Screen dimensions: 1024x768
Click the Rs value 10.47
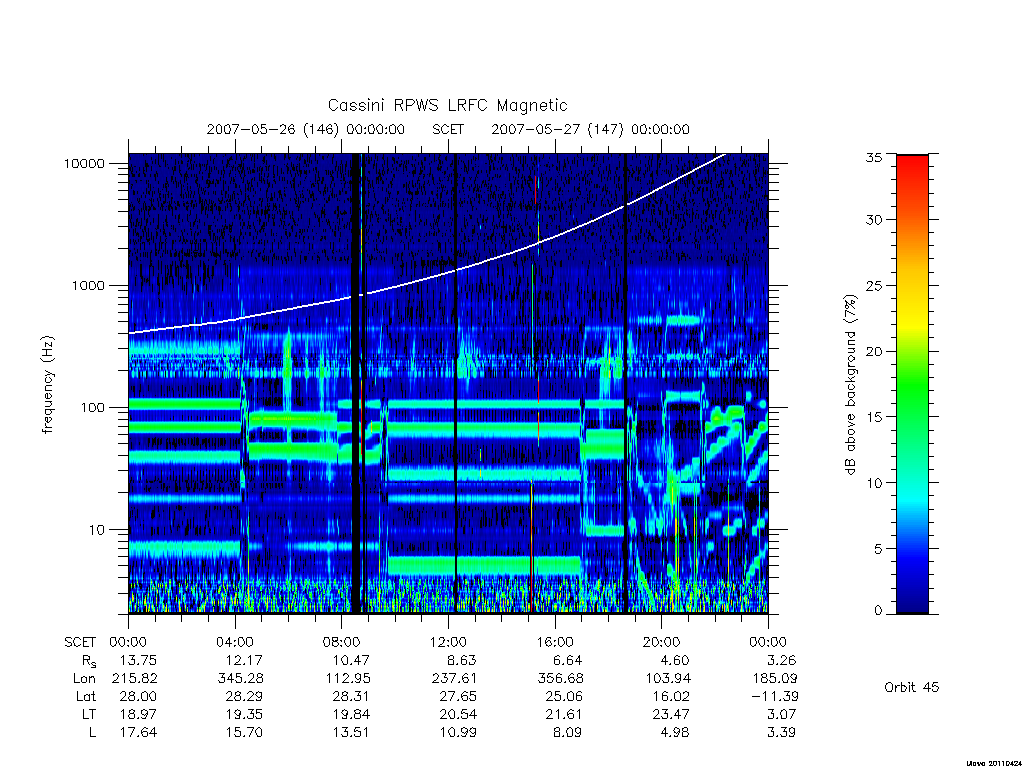coord(351,660)
